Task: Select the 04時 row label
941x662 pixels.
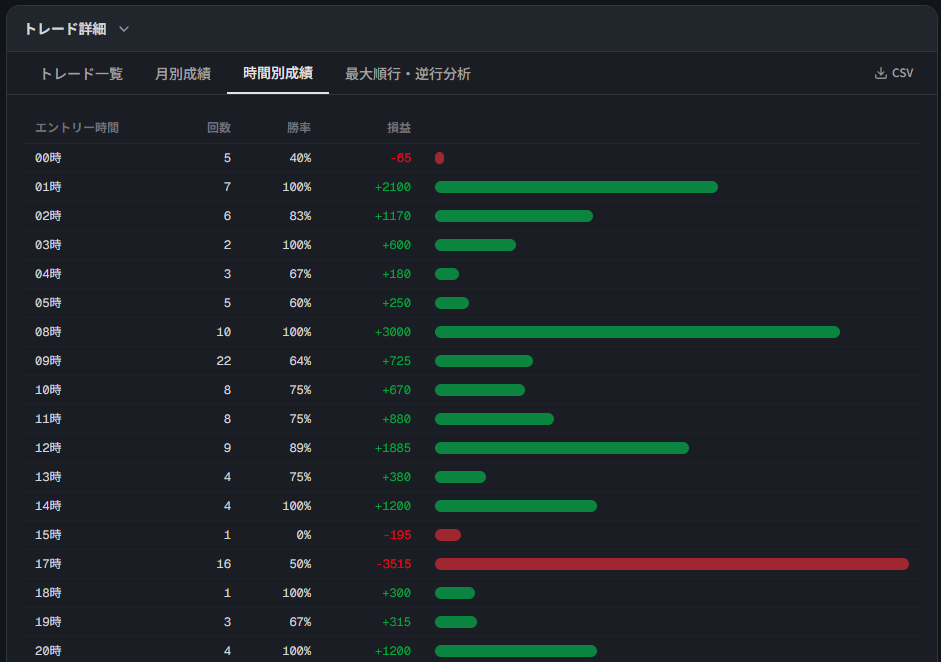Action: click(48, 274)
